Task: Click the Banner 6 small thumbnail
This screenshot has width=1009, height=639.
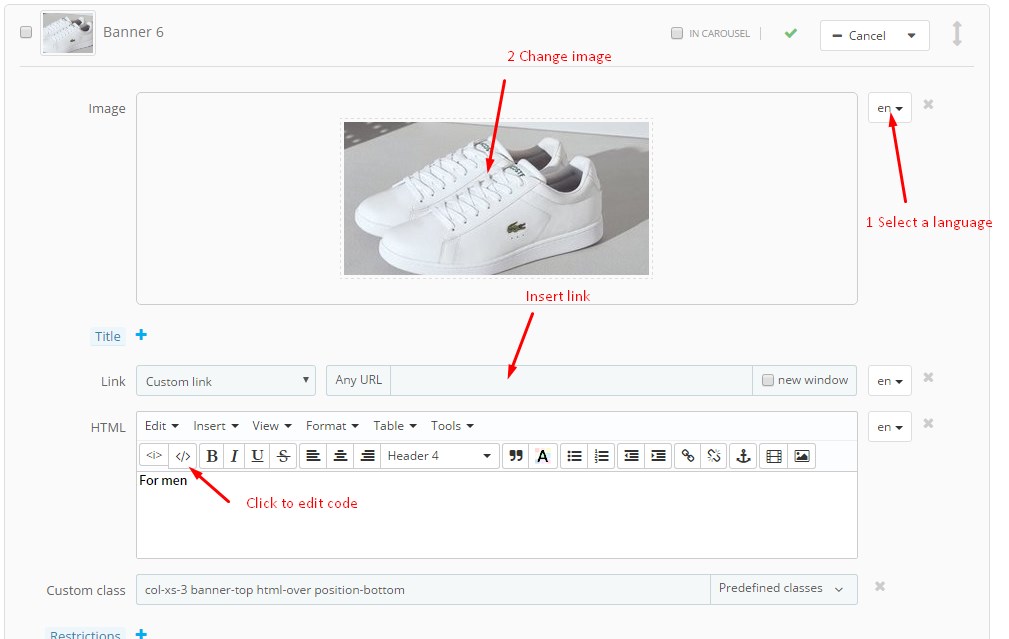Action: (x=68, y=33)
